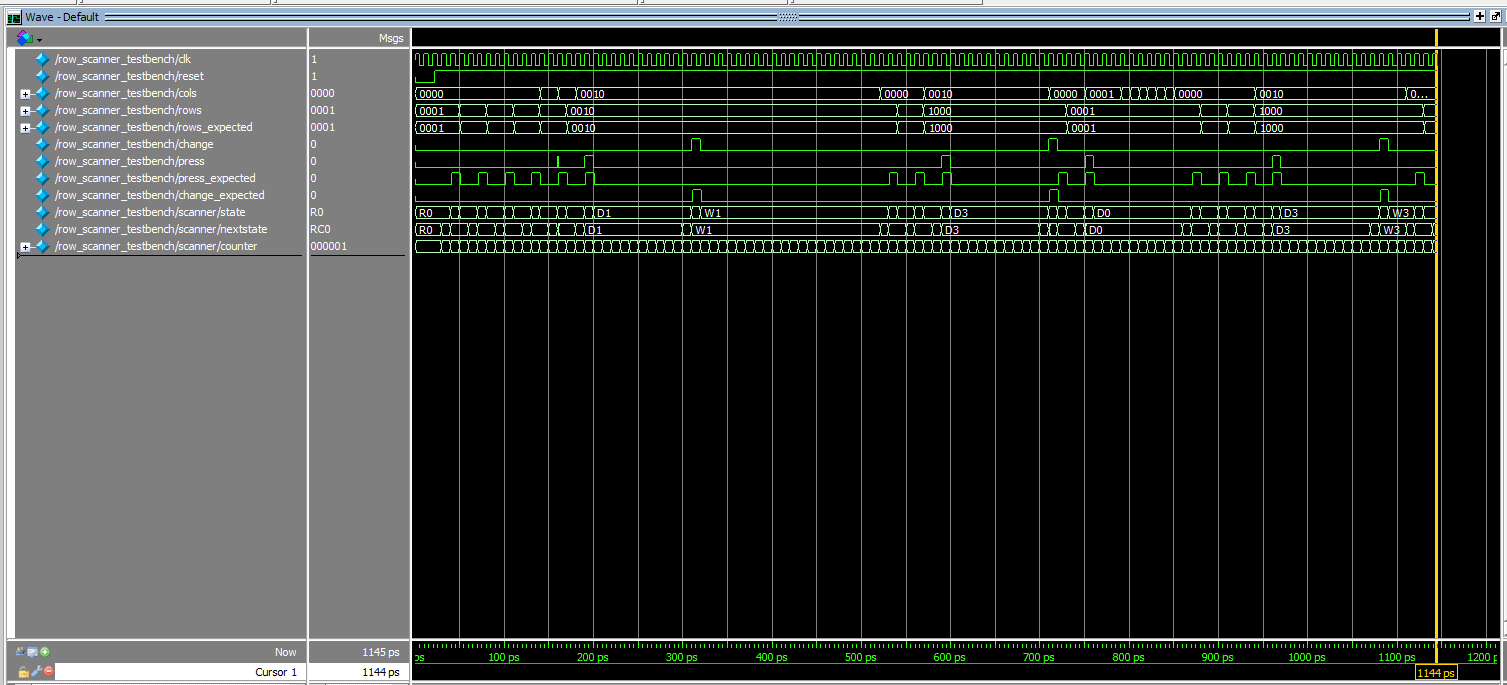Click the toggle leaf names icon
The image size is (1507, 685).
tap(20, 652)
